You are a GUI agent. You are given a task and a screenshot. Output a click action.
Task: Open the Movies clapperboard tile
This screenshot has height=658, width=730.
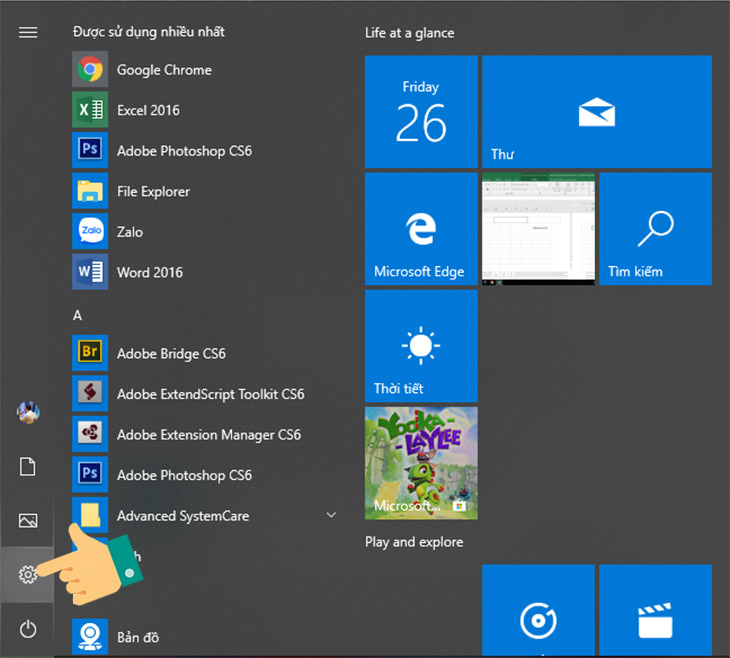point(656,610)
